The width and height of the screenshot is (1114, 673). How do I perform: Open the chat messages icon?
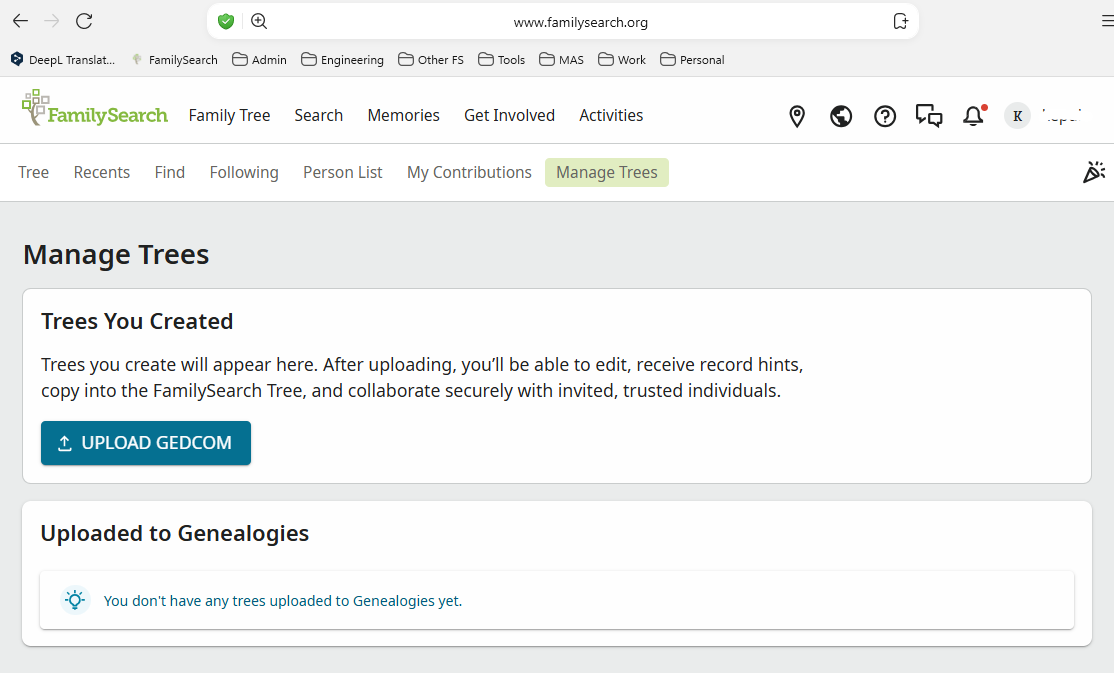929,116
